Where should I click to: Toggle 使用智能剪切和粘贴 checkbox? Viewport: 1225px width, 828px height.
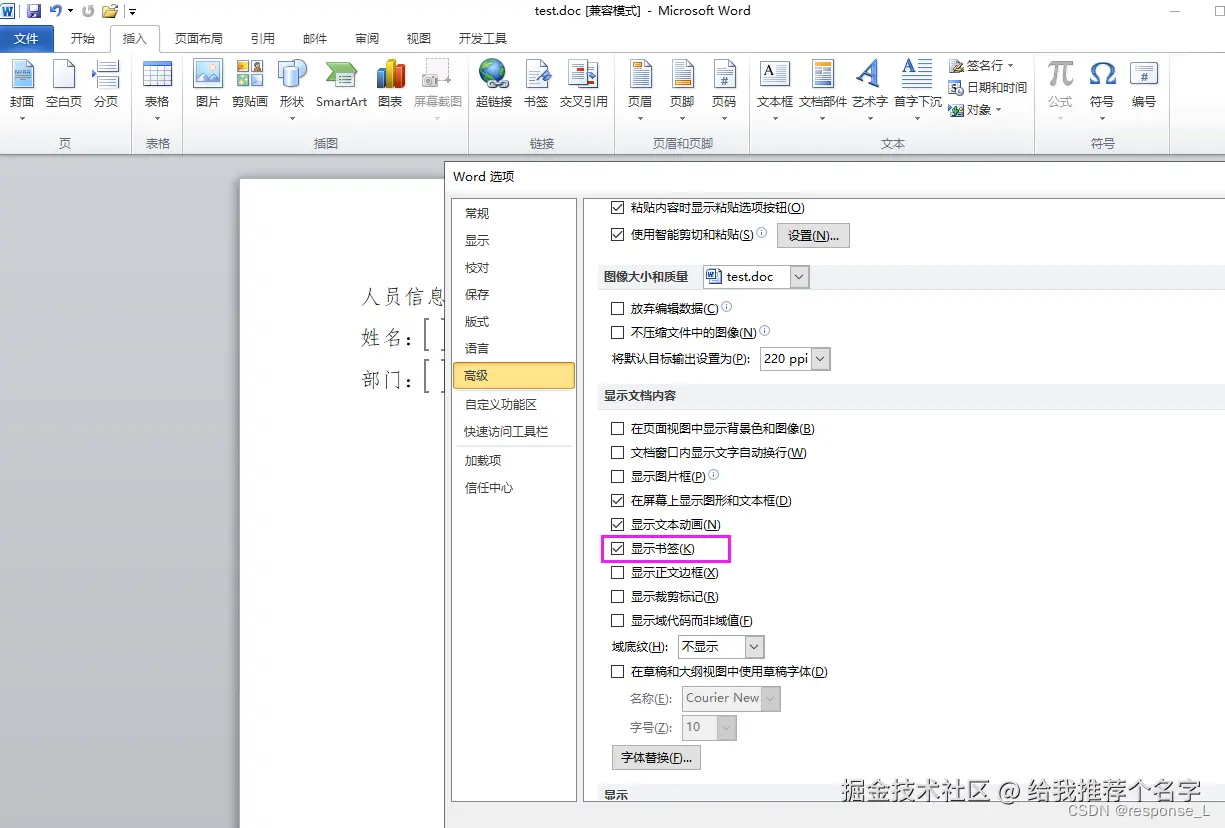(x=617, y=235)
